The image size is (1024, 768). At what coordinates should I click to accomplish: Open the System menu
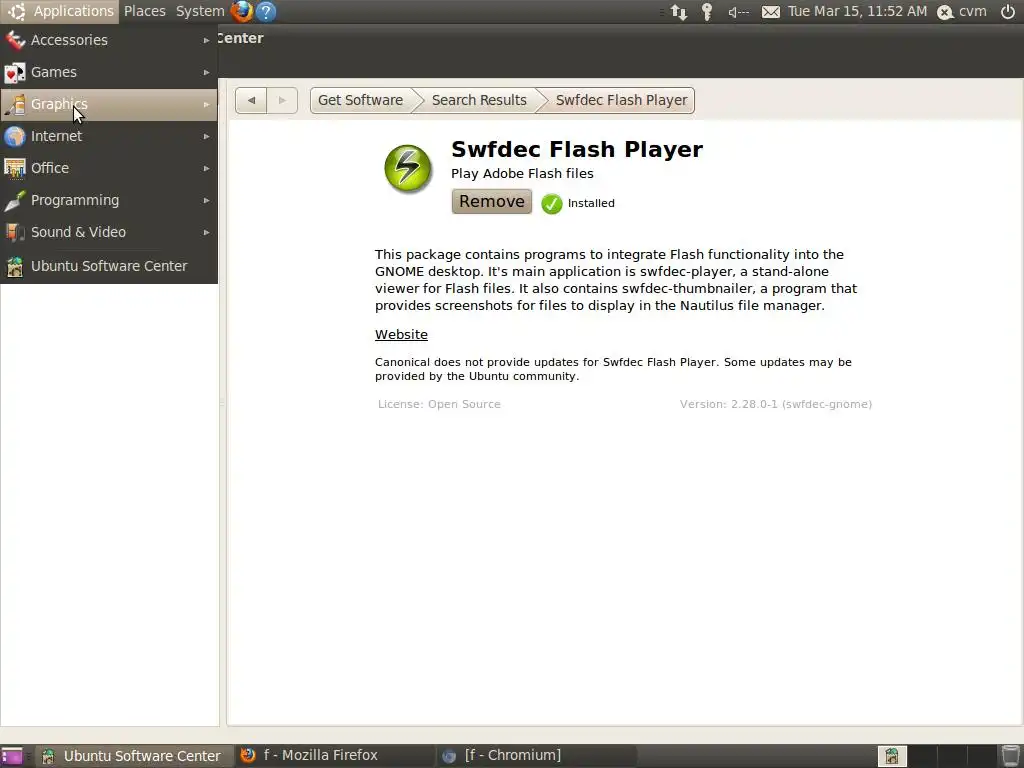[x=200, y=11]
